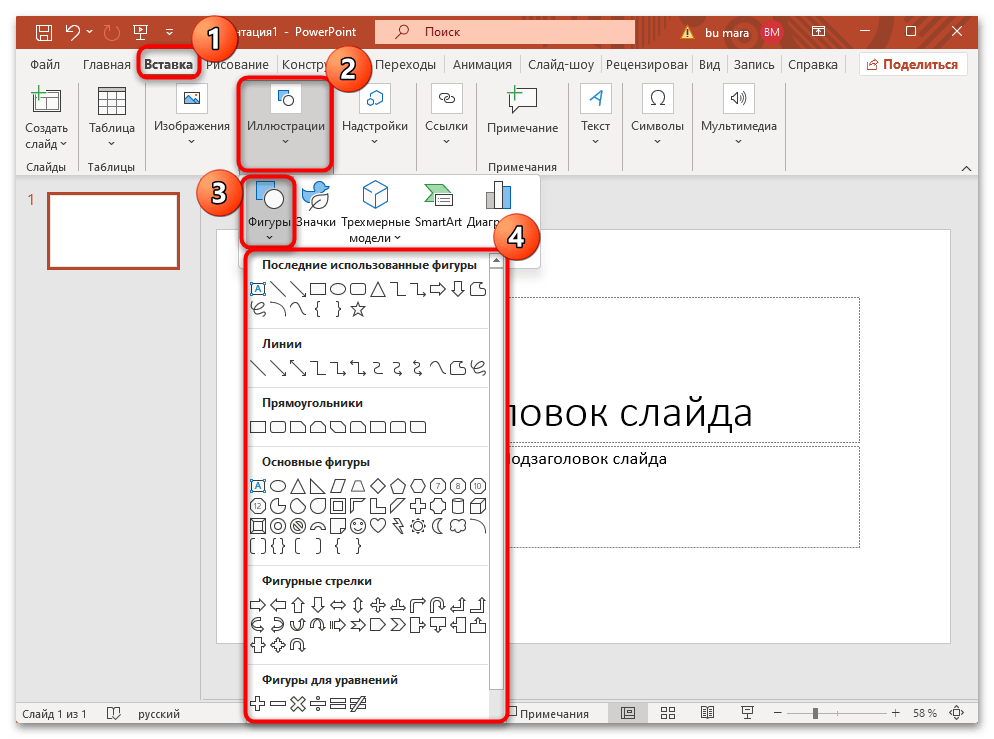This screenshot has height=739, width=994.
Task: Start slide show from status bar
Action: tap(747, 713)
